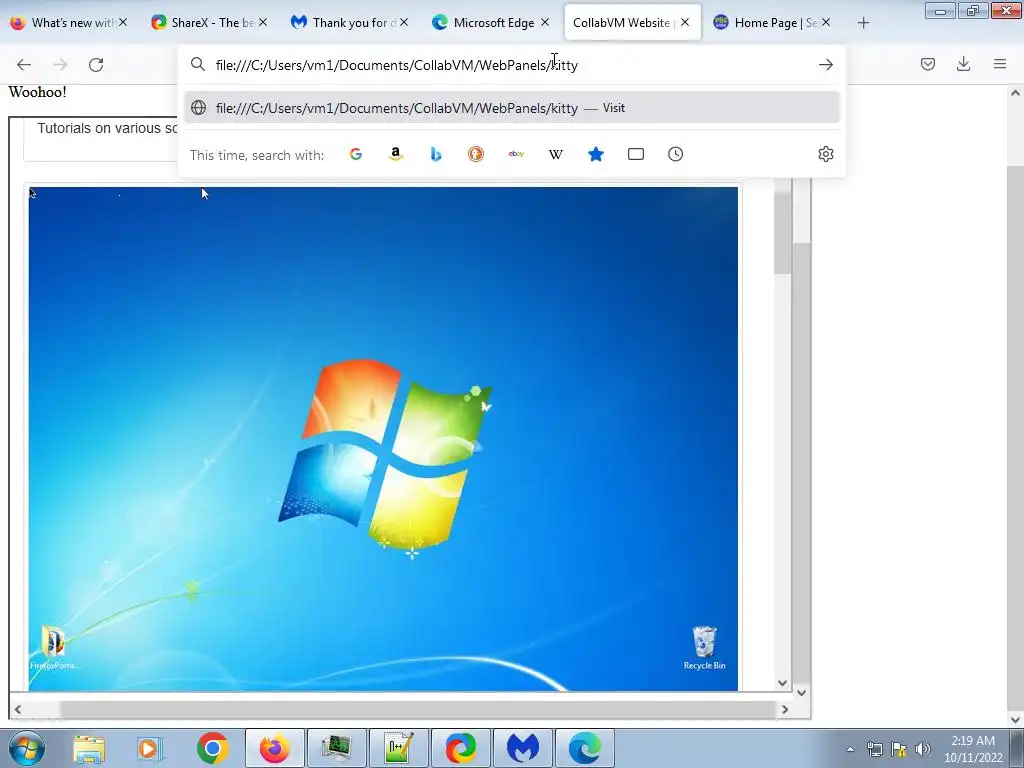Switch to Firefox in taskbar
The image size is (1024, 768).
tap(275, 748)
